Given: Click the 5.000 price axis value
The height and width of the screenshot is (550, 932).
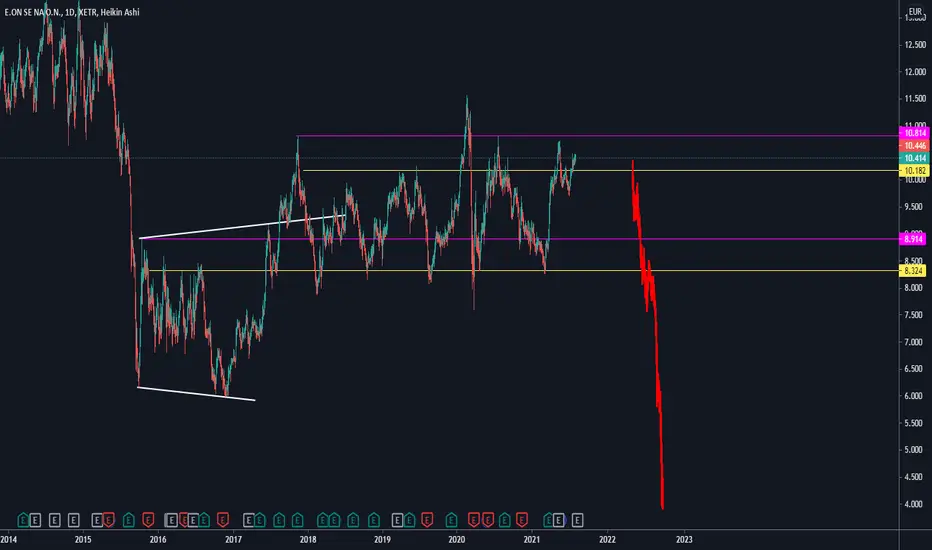Looking at the screenshot, I should coord(914,450).
